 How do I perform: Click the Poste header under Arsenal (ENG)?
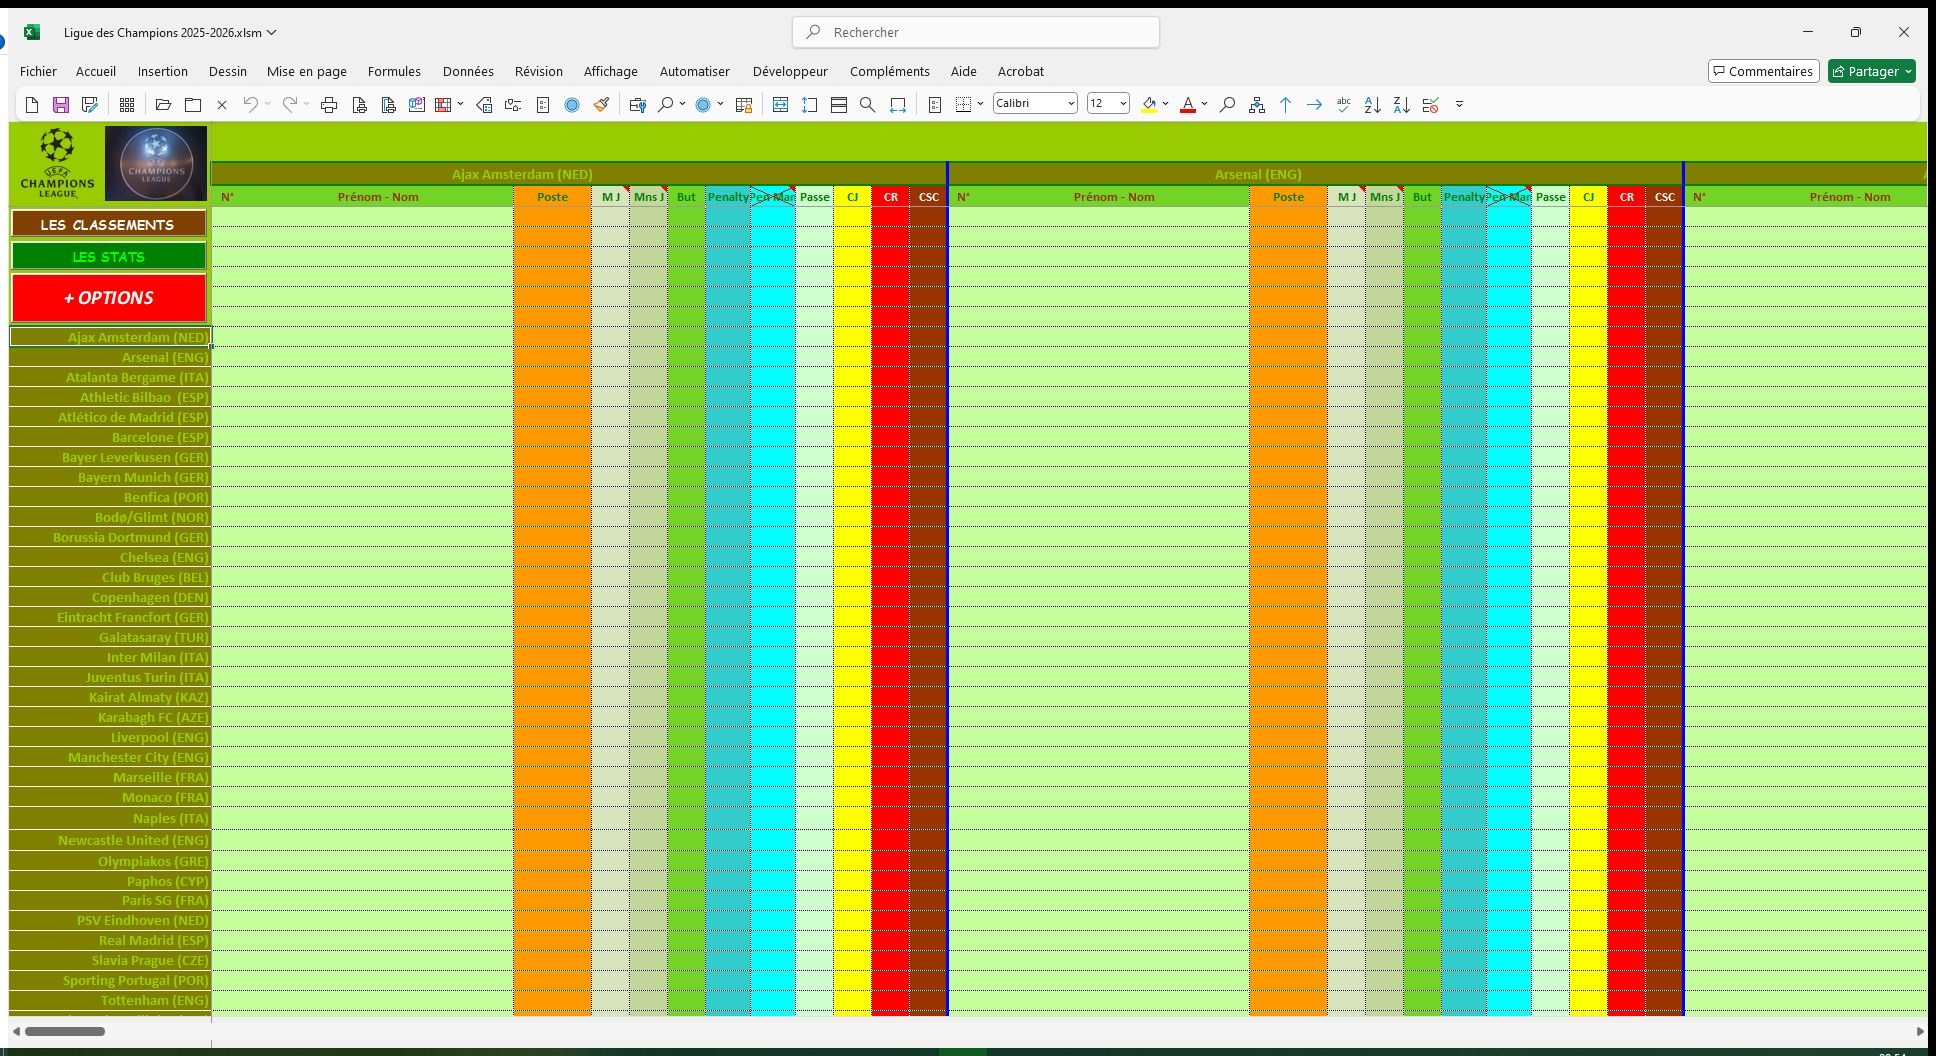pos(1288,197)
